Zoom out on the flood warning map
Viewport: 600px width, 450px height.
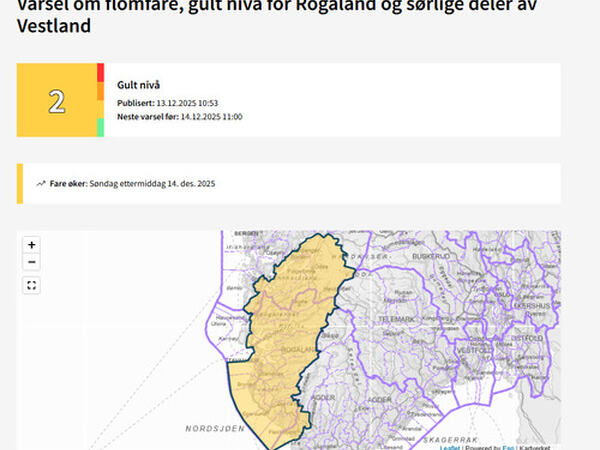pos(32,262)
